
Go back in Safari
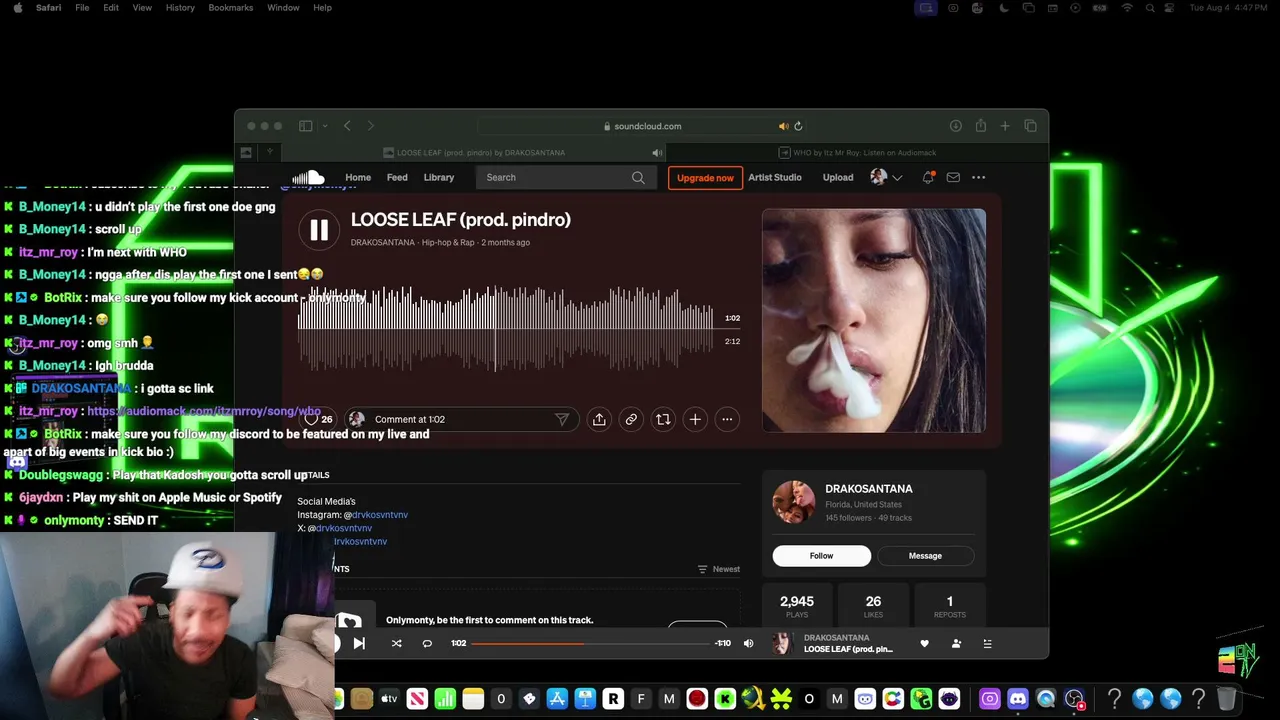pos(347,126)
